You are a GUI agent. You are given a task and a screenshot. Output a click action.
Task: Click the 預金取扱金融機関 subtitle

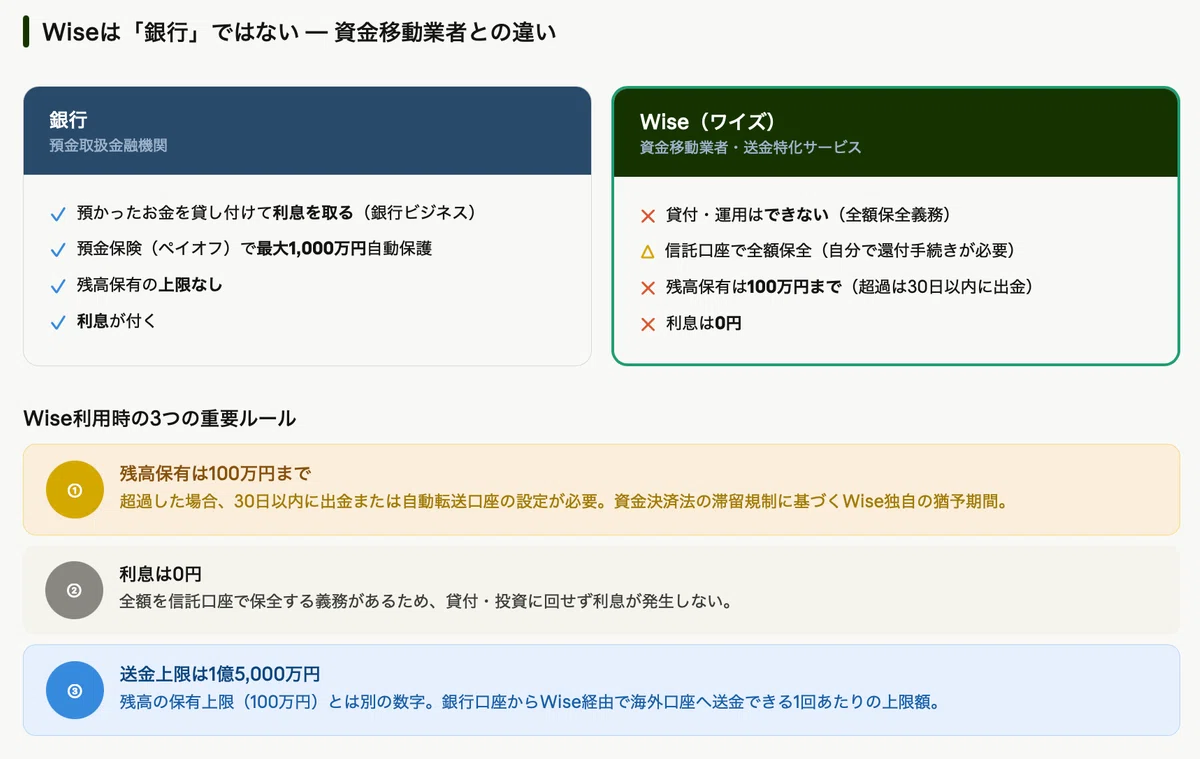108,146
